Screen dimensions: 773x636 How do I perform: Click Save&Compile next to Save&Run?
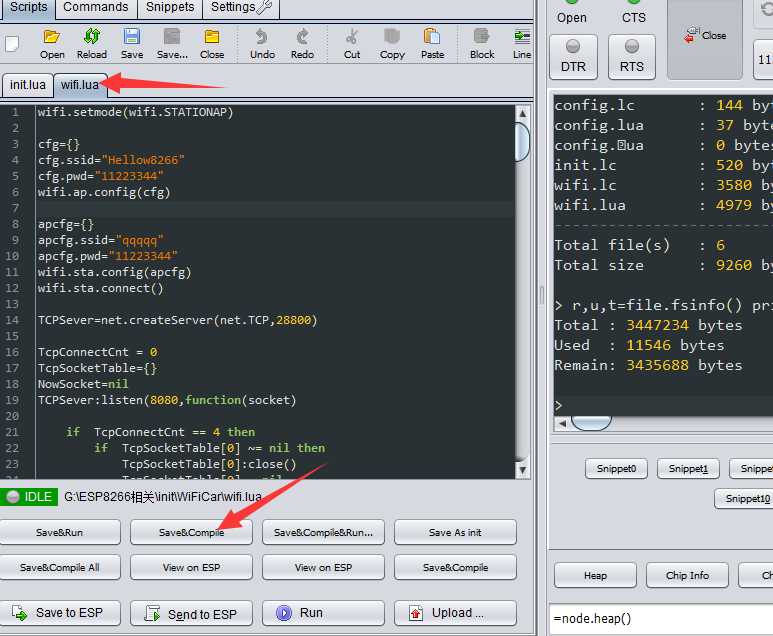tap(191, 532)
